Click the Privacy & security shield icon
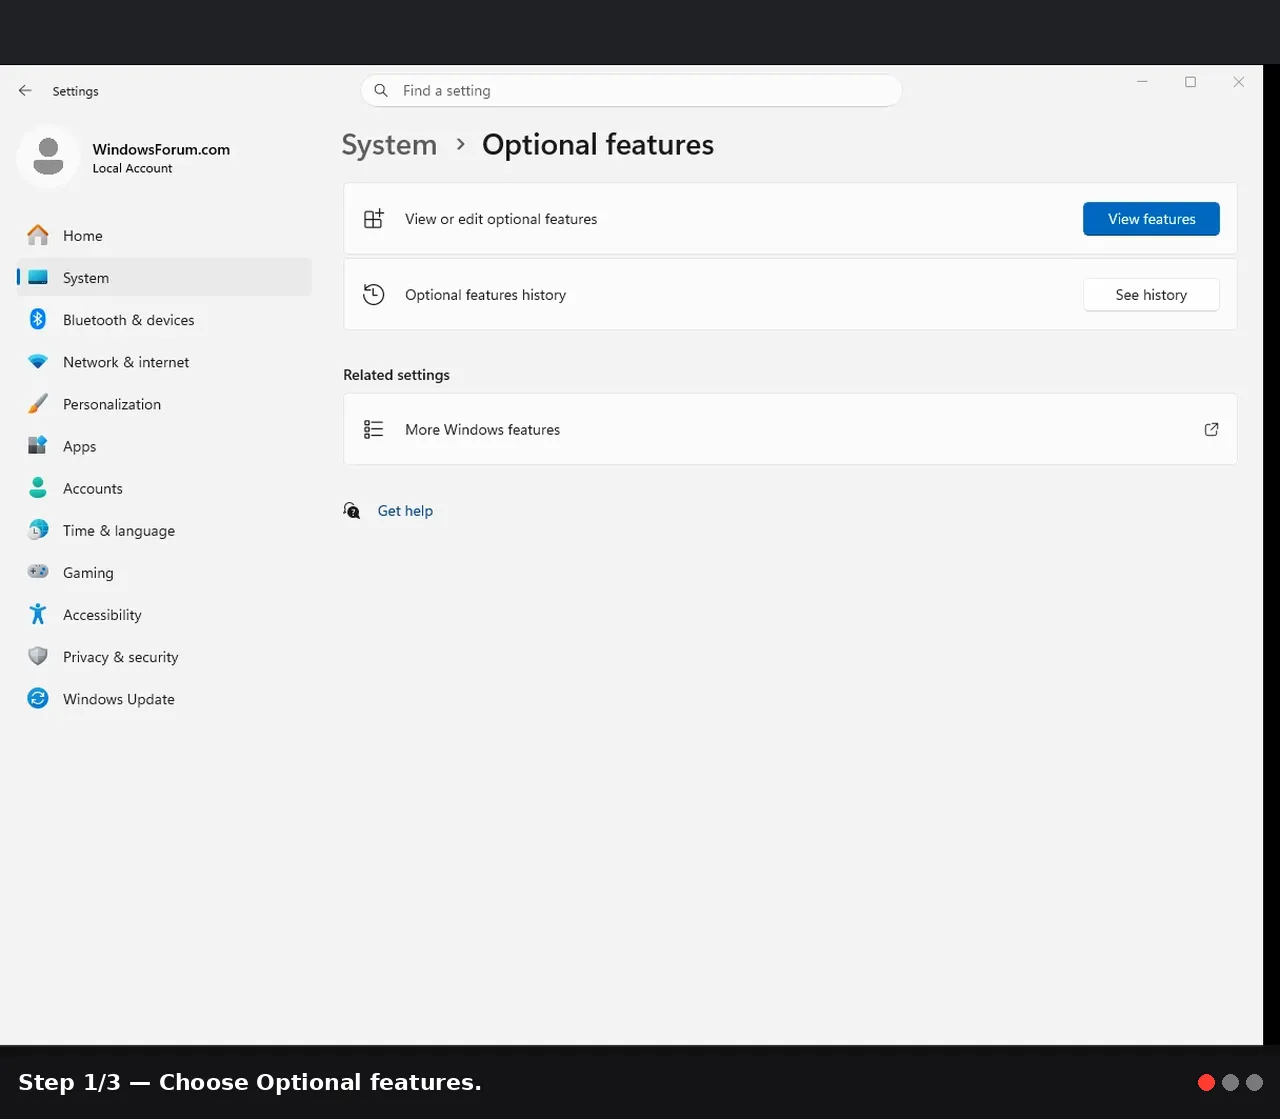This screenshot has height=1119, width=1280. pos(38,656)
